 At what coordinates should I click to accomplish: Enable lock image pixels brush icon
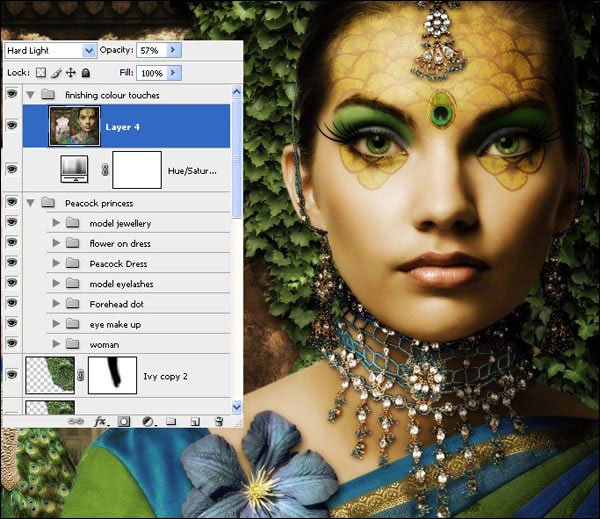click(56, 73)
